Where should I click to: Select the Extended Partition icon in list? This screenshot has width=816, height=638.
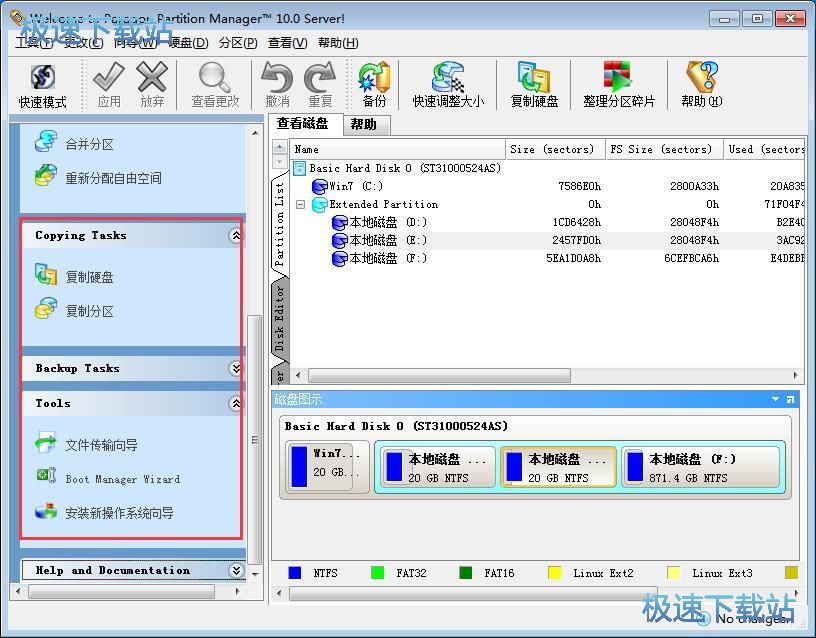pos(319,205)
